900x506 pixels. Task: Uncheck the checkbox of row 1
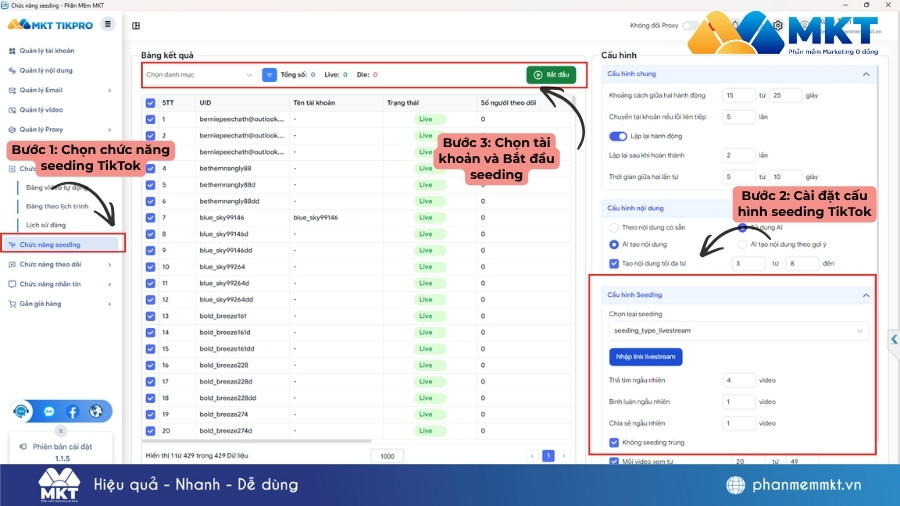click(150, 119)
